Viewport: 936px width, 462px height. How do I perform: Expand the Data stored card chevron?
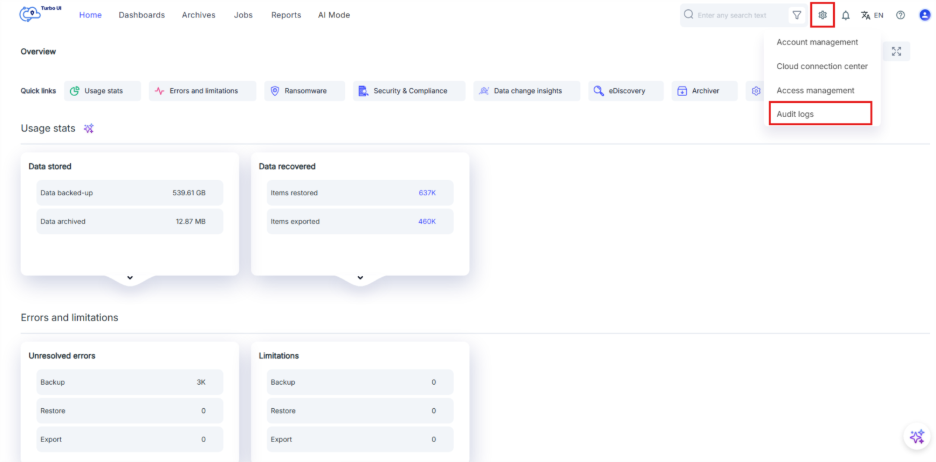130,277
